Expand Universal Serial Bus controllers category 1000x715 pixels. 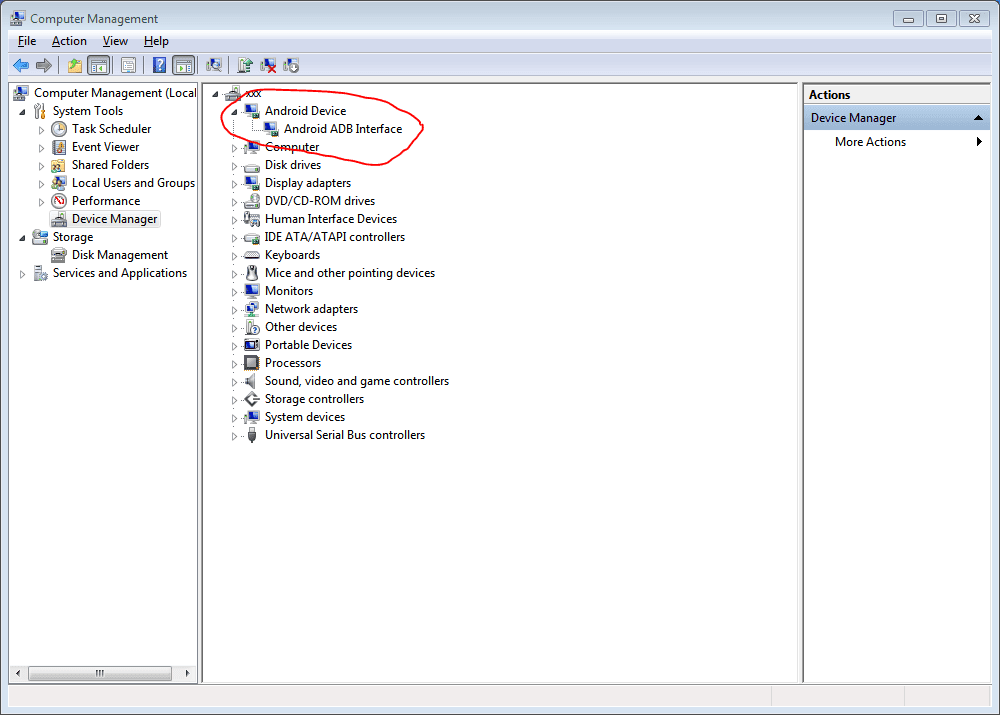click(234, 436)
